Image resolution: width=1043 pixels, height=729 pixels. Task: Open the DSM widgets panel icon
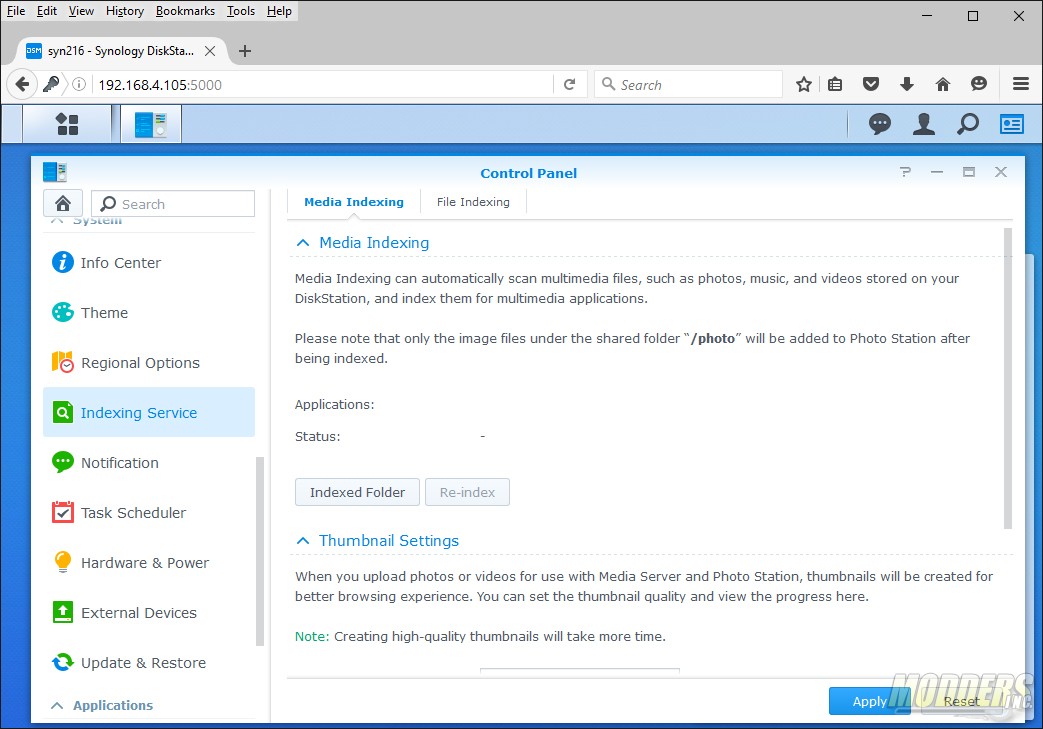[1012, 124]
